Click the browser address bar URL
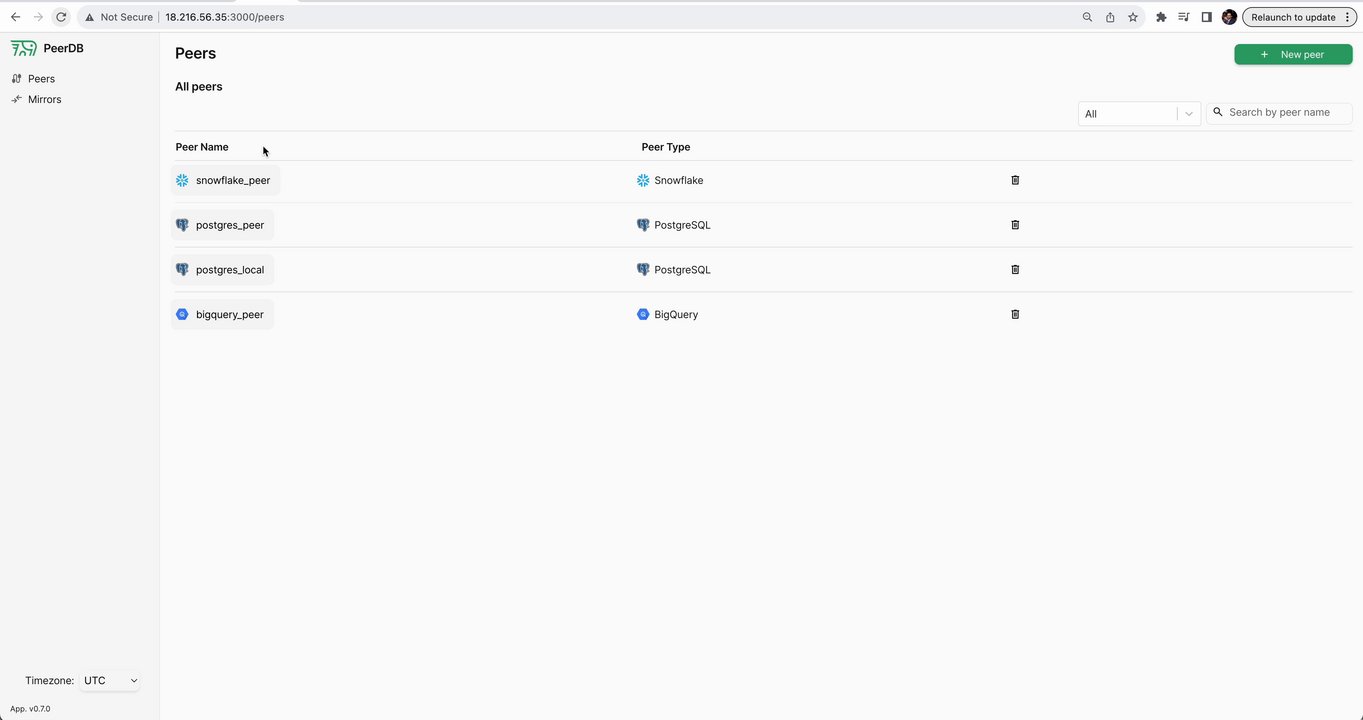 tap(224, 17)
